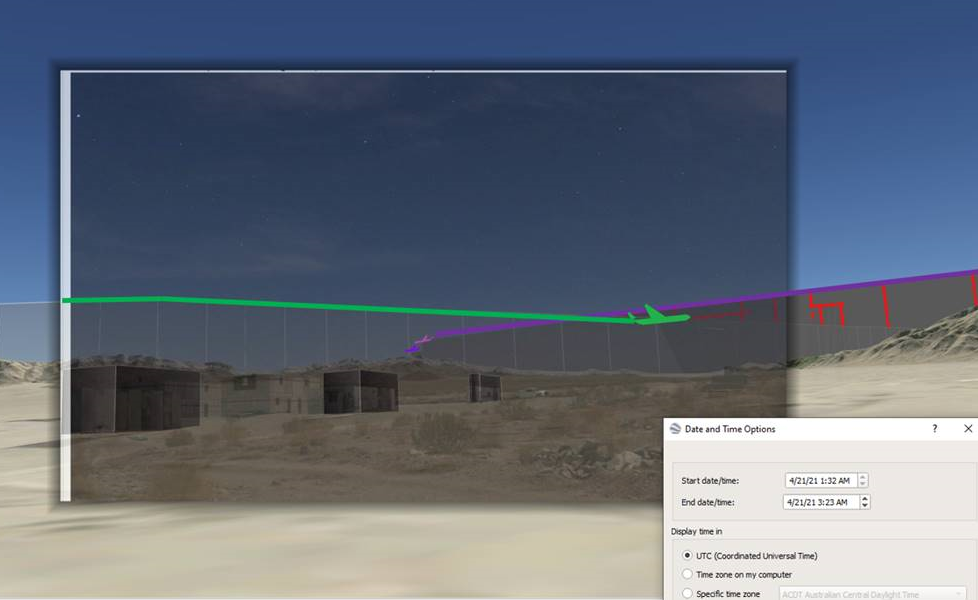Viewport: 978px width, 600px height.
Task: Click the End date/time input field
Action: tap(820, 502)
